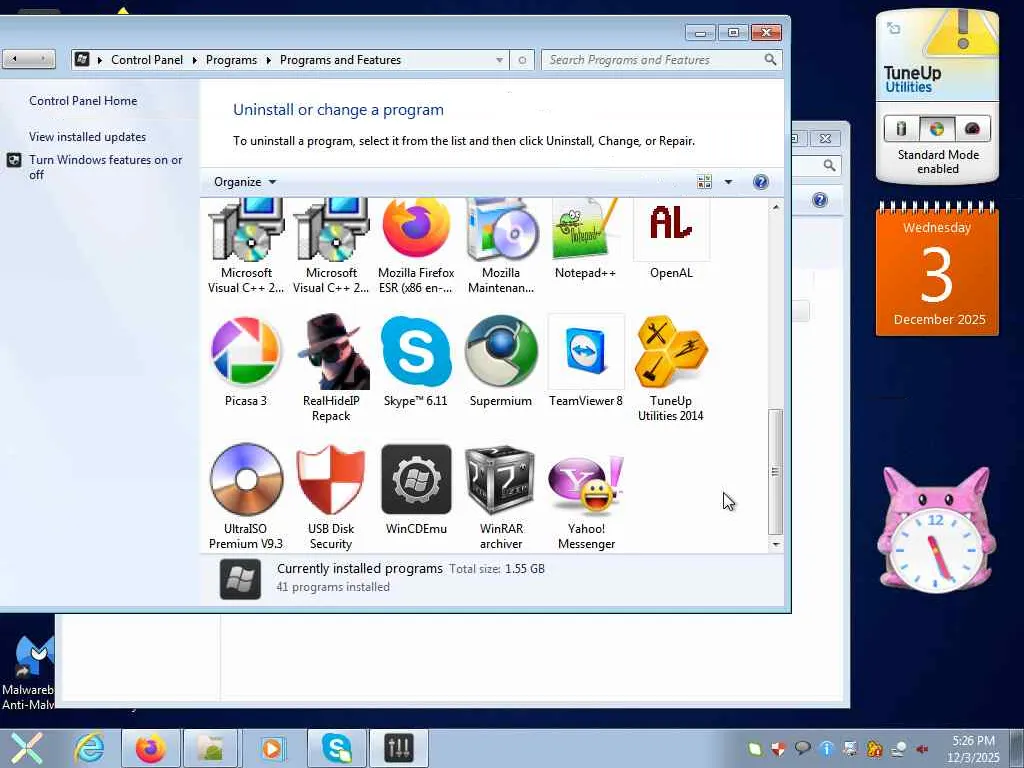Select UltraISO Premium V9.3 icon
This screenshot has width=1024, height=768.
(246, 496)
